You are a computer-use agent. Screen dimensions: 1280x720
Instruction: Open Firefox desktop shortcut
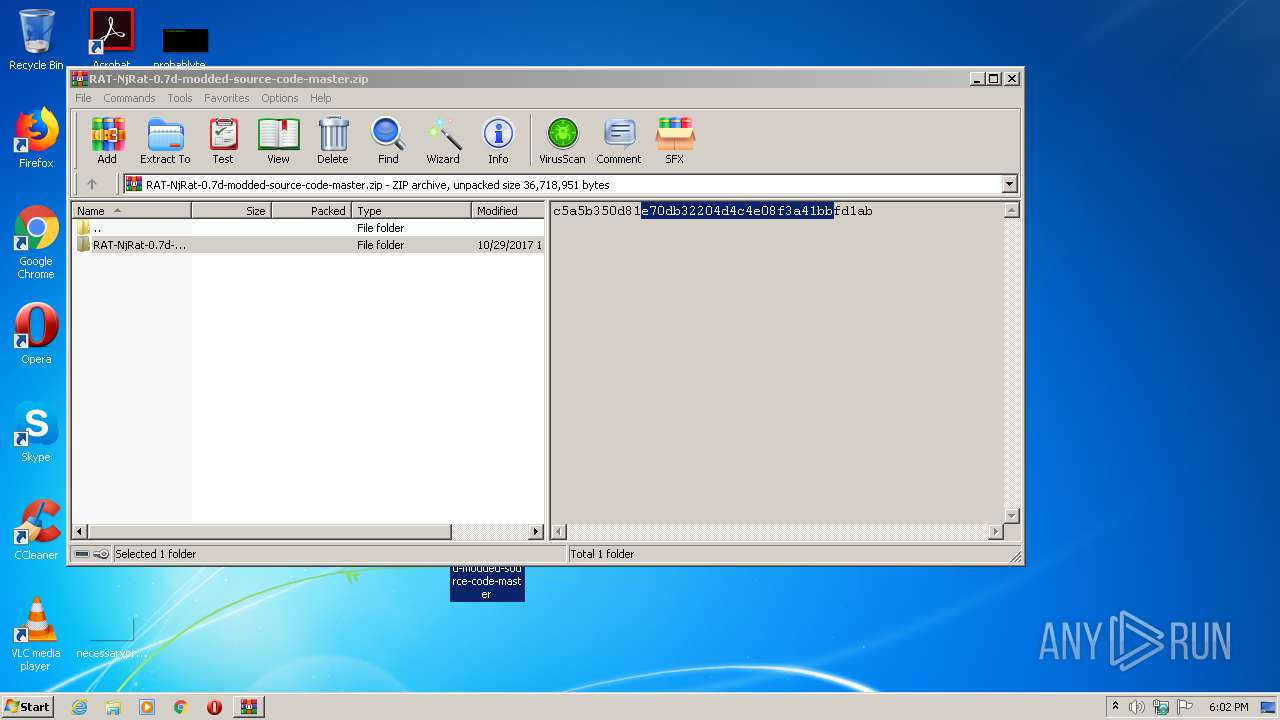[x=36, y=138]
